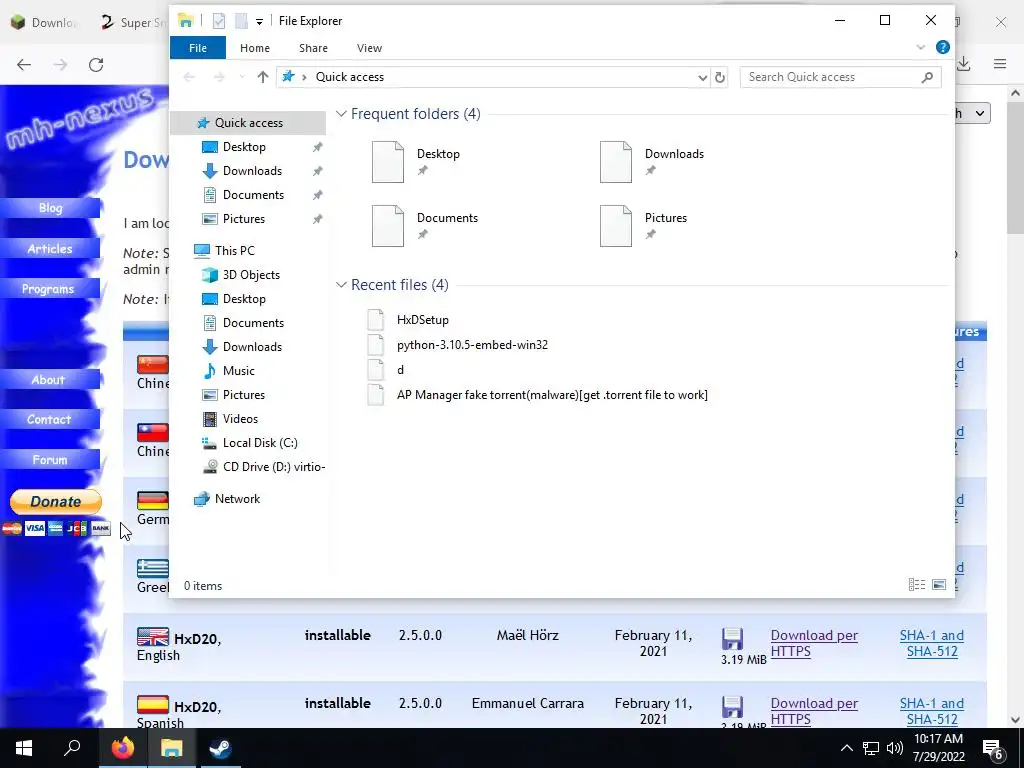Open the Windows Start menu
Screen dimensions: 1024x768
[24, 748]
